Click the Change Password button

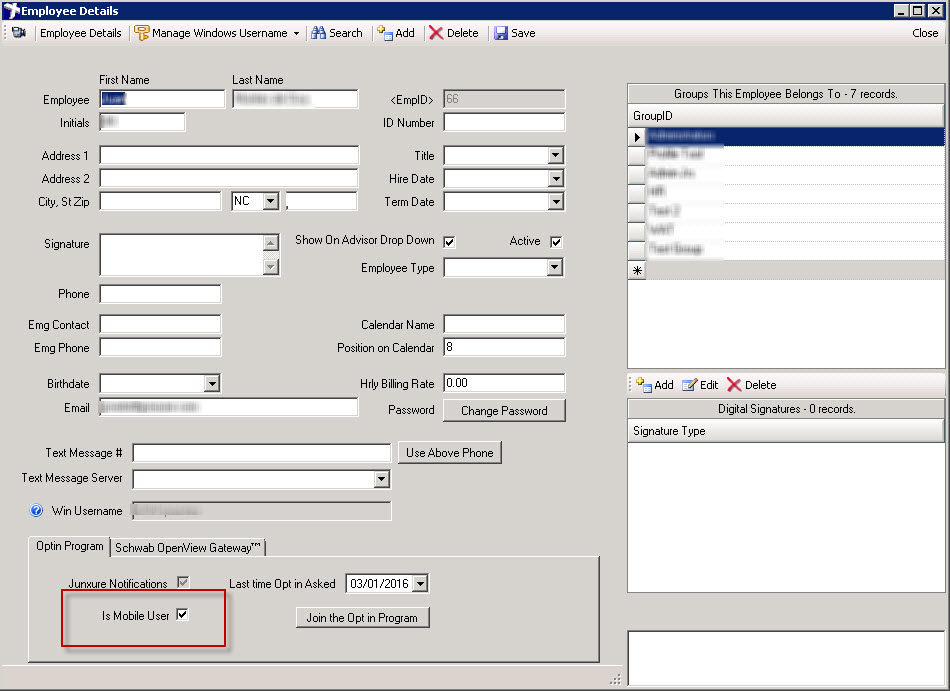coord(504,411)
